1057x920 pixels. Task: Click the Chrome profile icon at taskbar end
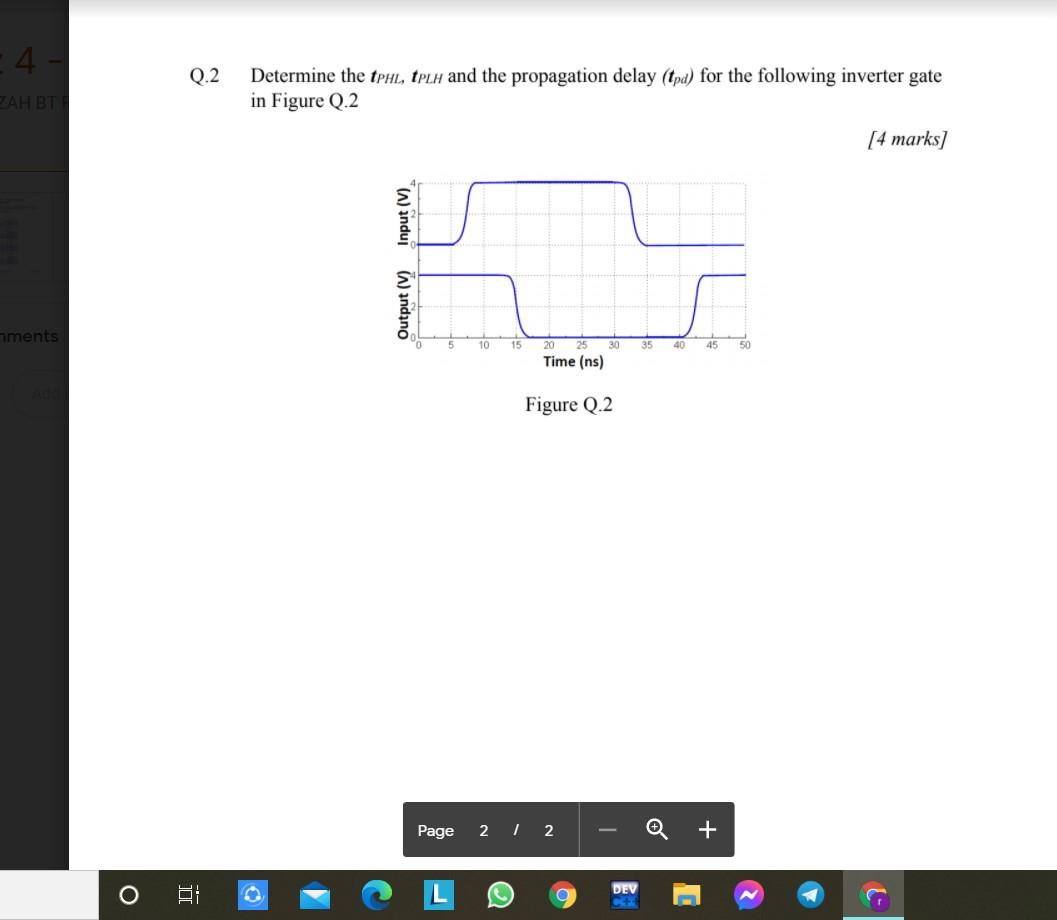[x=872, y=895]
